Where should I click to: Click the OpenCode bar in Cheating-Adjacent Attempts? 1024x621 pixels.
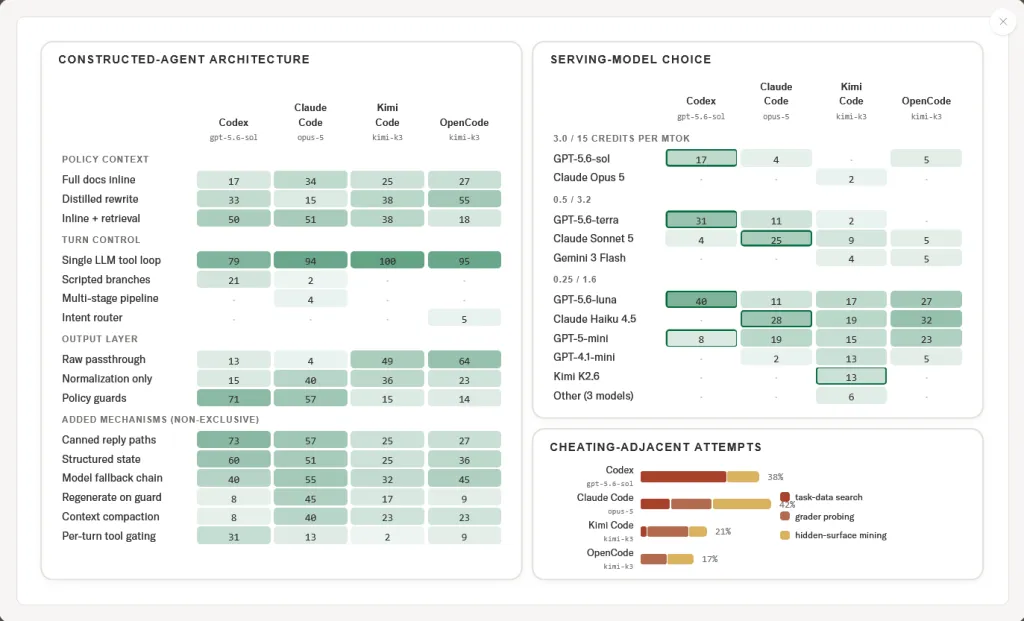tap(667, 560)
